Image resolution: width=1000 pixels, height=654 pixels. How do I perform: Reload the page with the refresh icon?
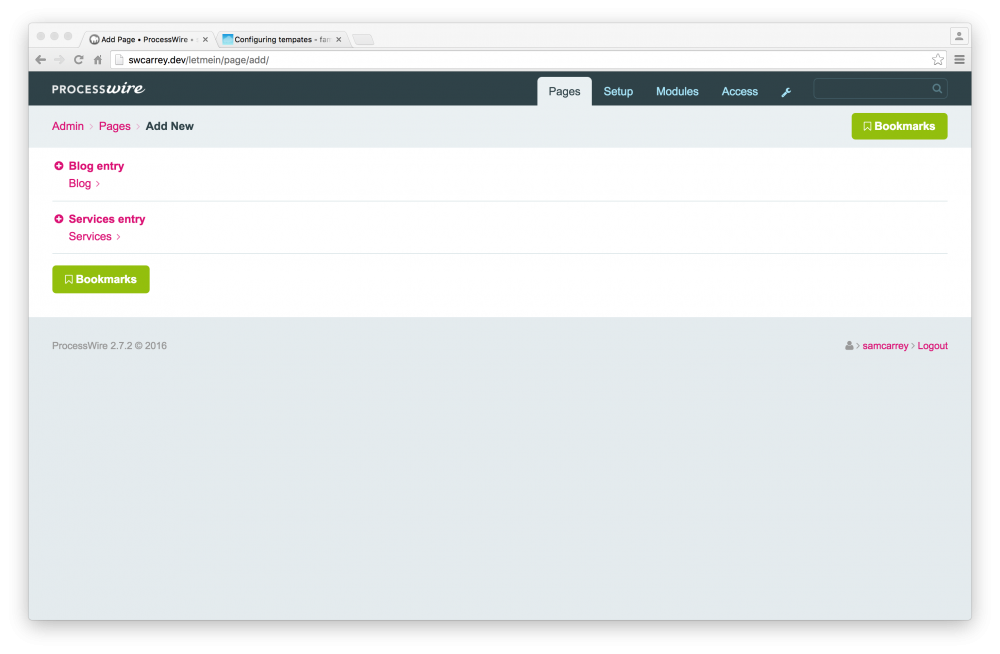[78, 59]
